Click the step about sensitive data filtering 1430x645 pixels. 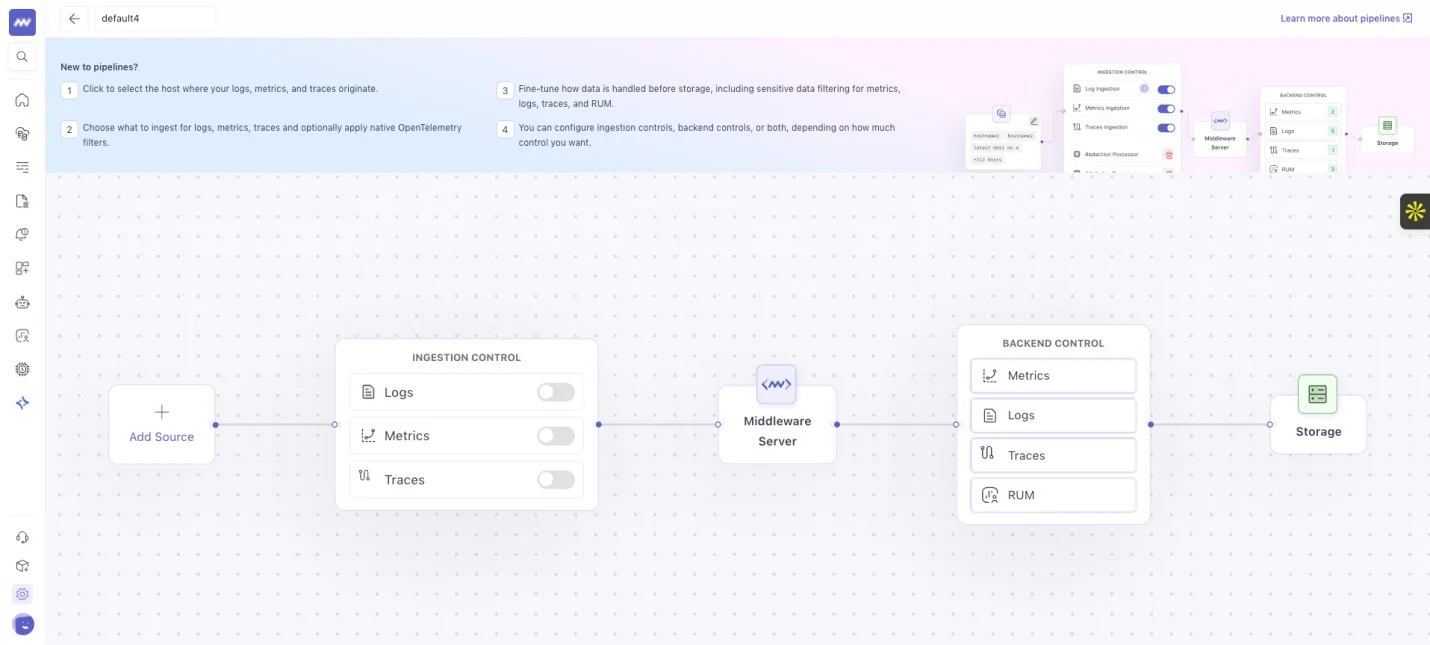click(x=709, y=96)
